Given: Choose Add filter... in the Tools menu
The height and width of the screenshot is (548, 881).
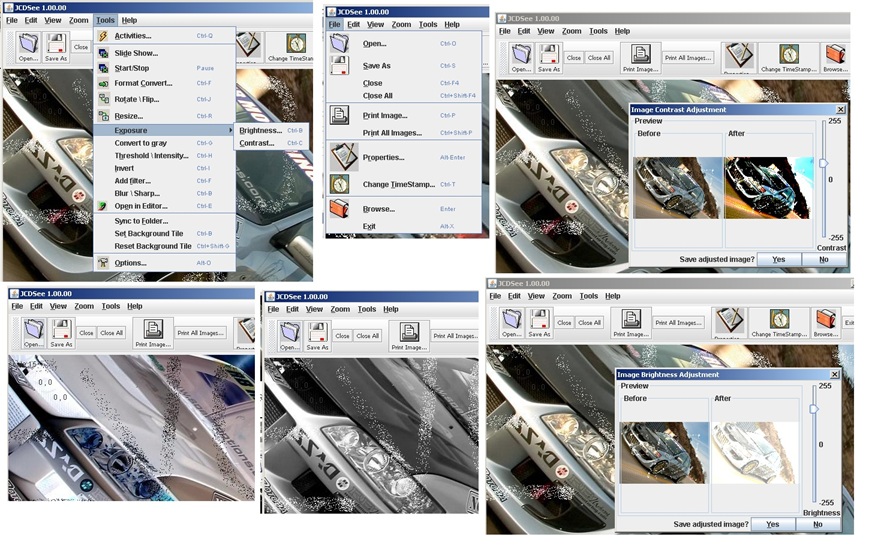Looking at the screenshot, I should [164, 181].
